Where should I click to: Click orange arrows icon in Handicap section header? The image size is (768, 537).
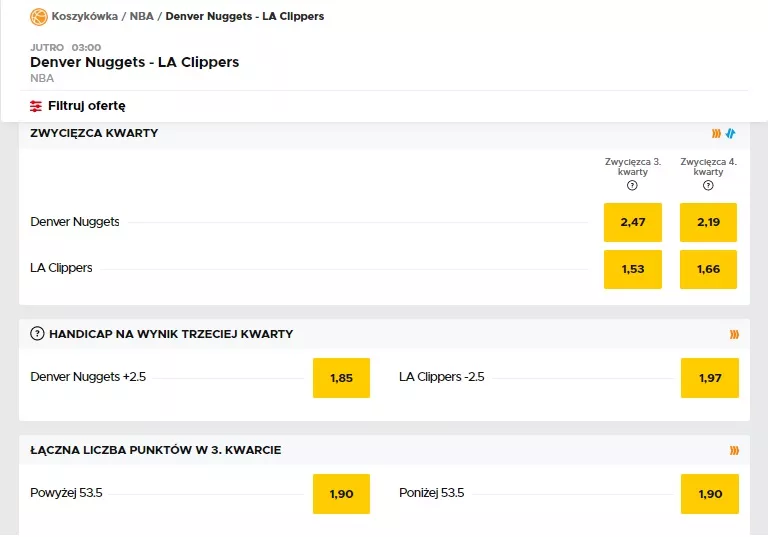(x=734, y=334)
